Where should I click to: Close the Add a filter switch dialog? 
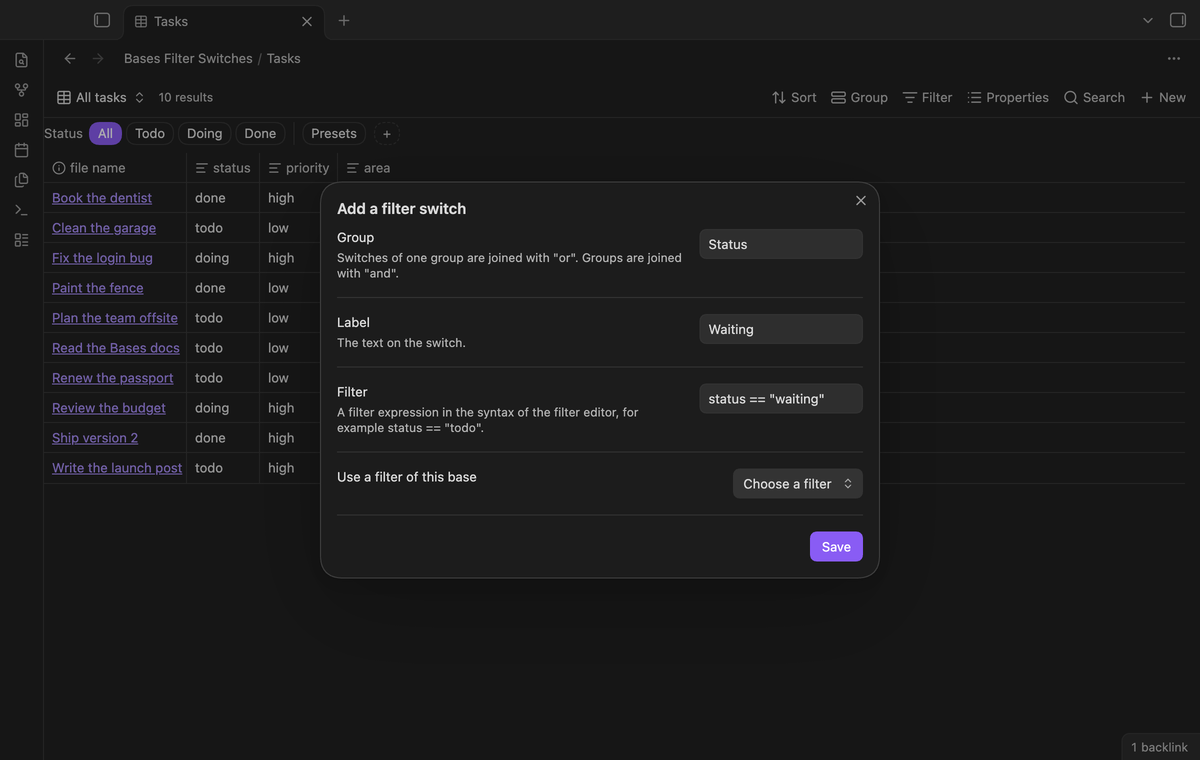tap(861, 200)
